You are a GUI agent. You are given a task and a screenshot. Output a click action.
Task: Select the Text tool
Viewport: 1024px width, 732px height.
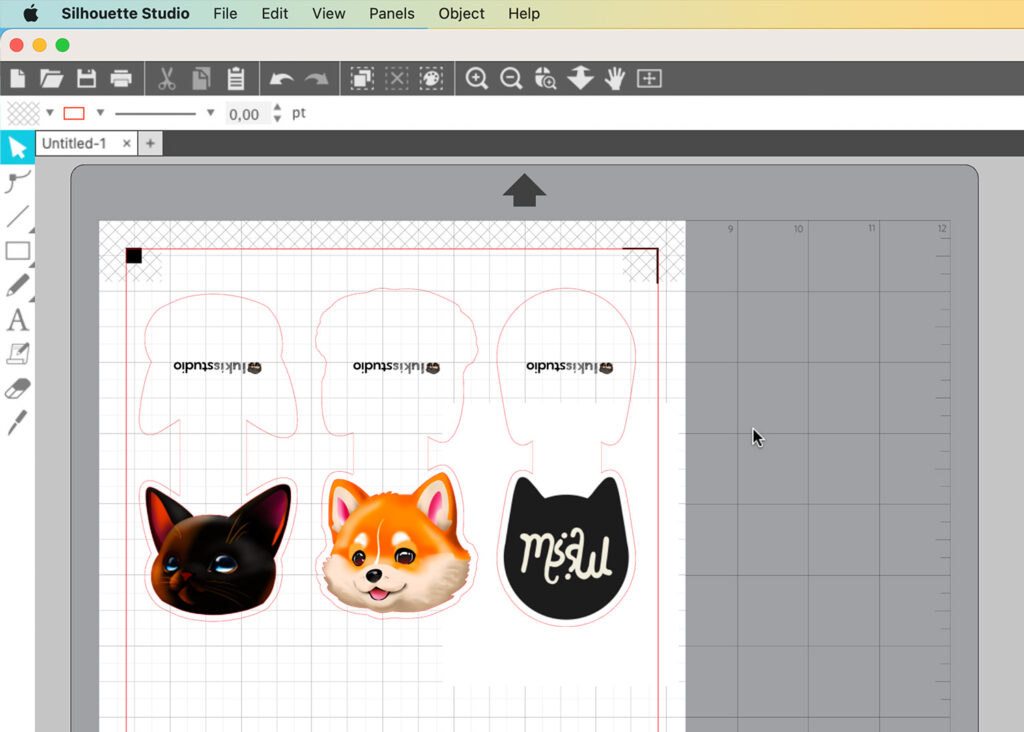(x=17, y=320)
